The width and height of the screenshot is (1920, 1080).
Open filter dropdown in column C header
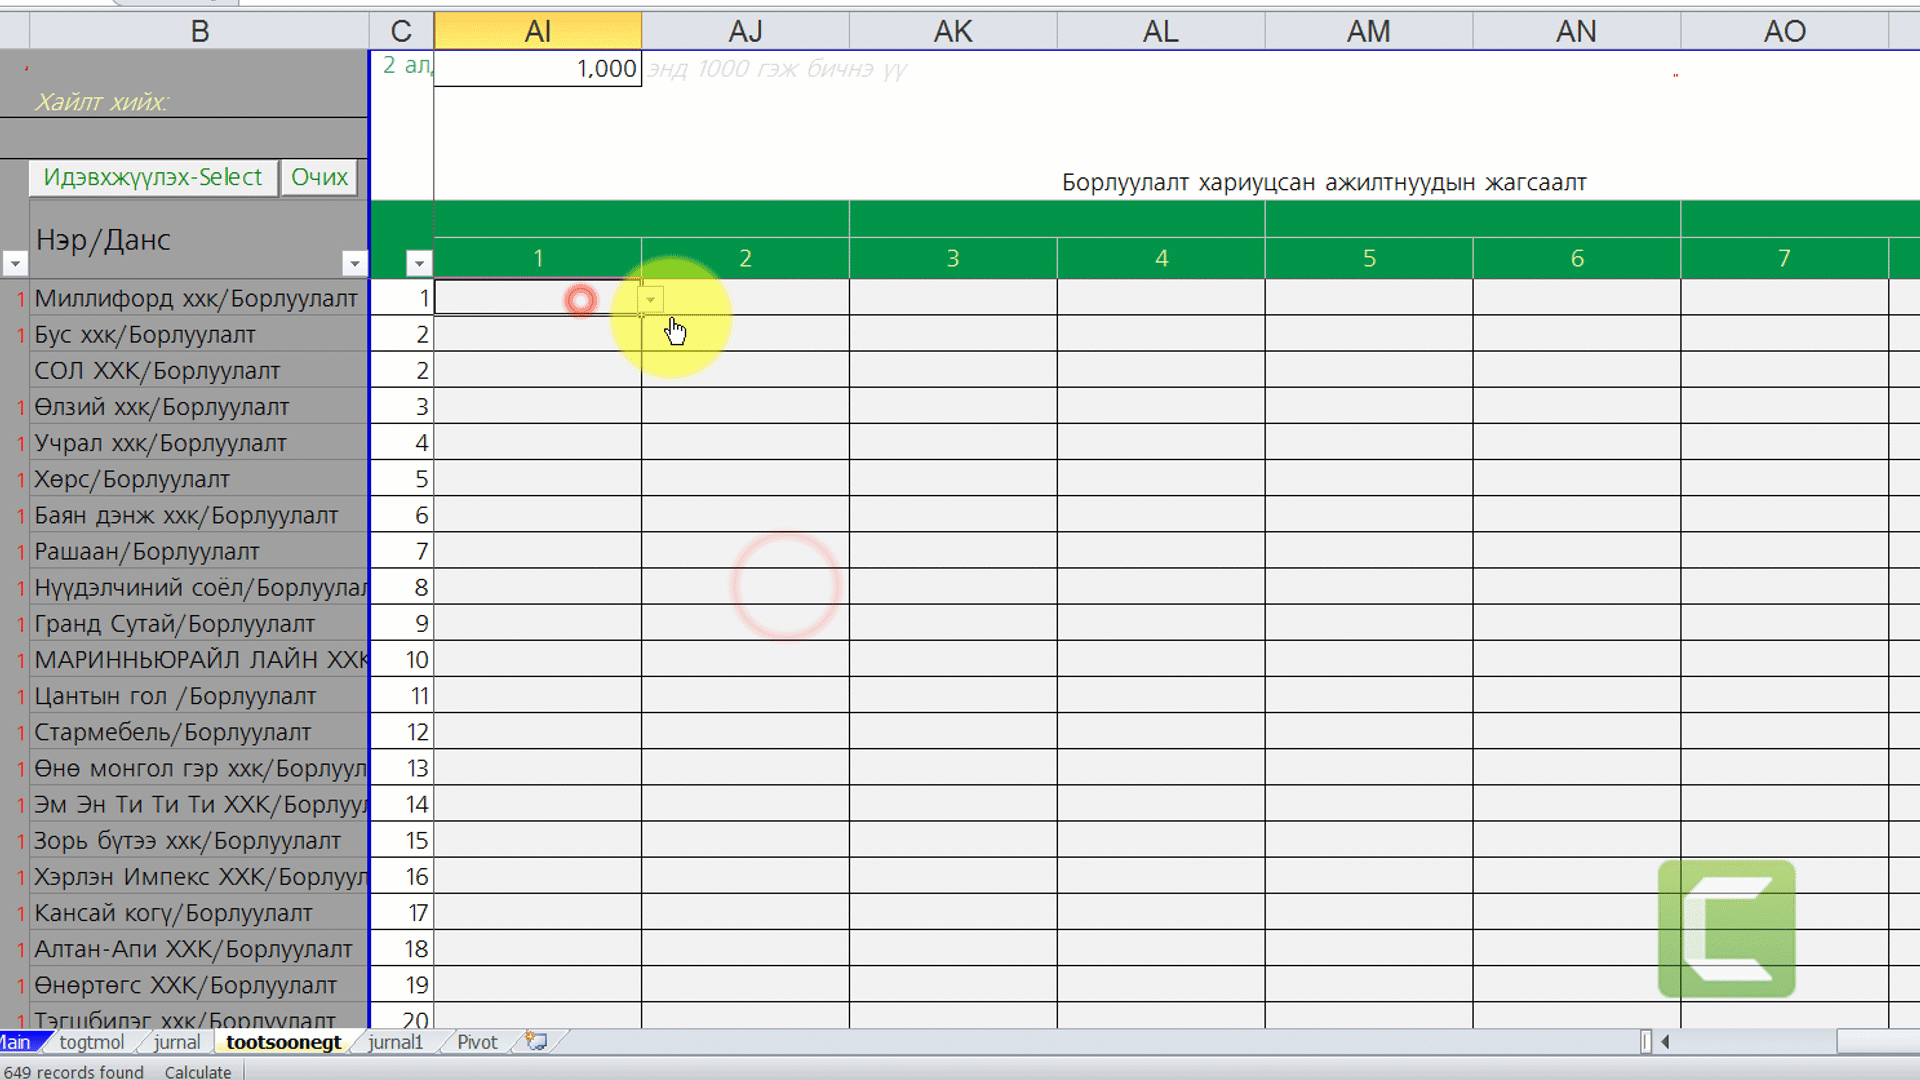click(419, 263)
